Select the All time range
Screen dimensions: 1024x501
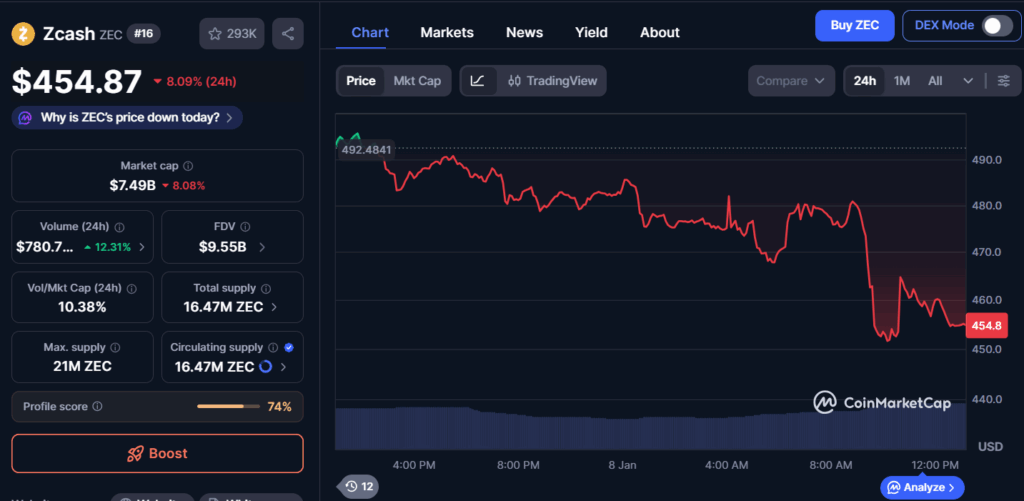(x=935, y=81)
